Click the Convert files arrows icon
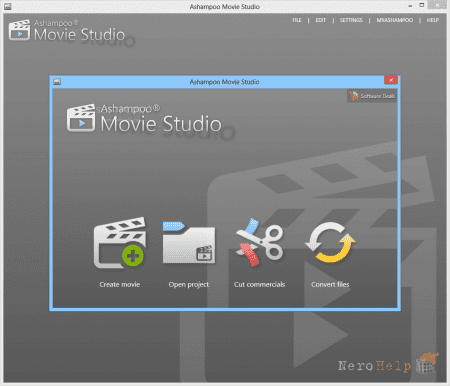This screenshot has width=450, height=386. point(330,242)
